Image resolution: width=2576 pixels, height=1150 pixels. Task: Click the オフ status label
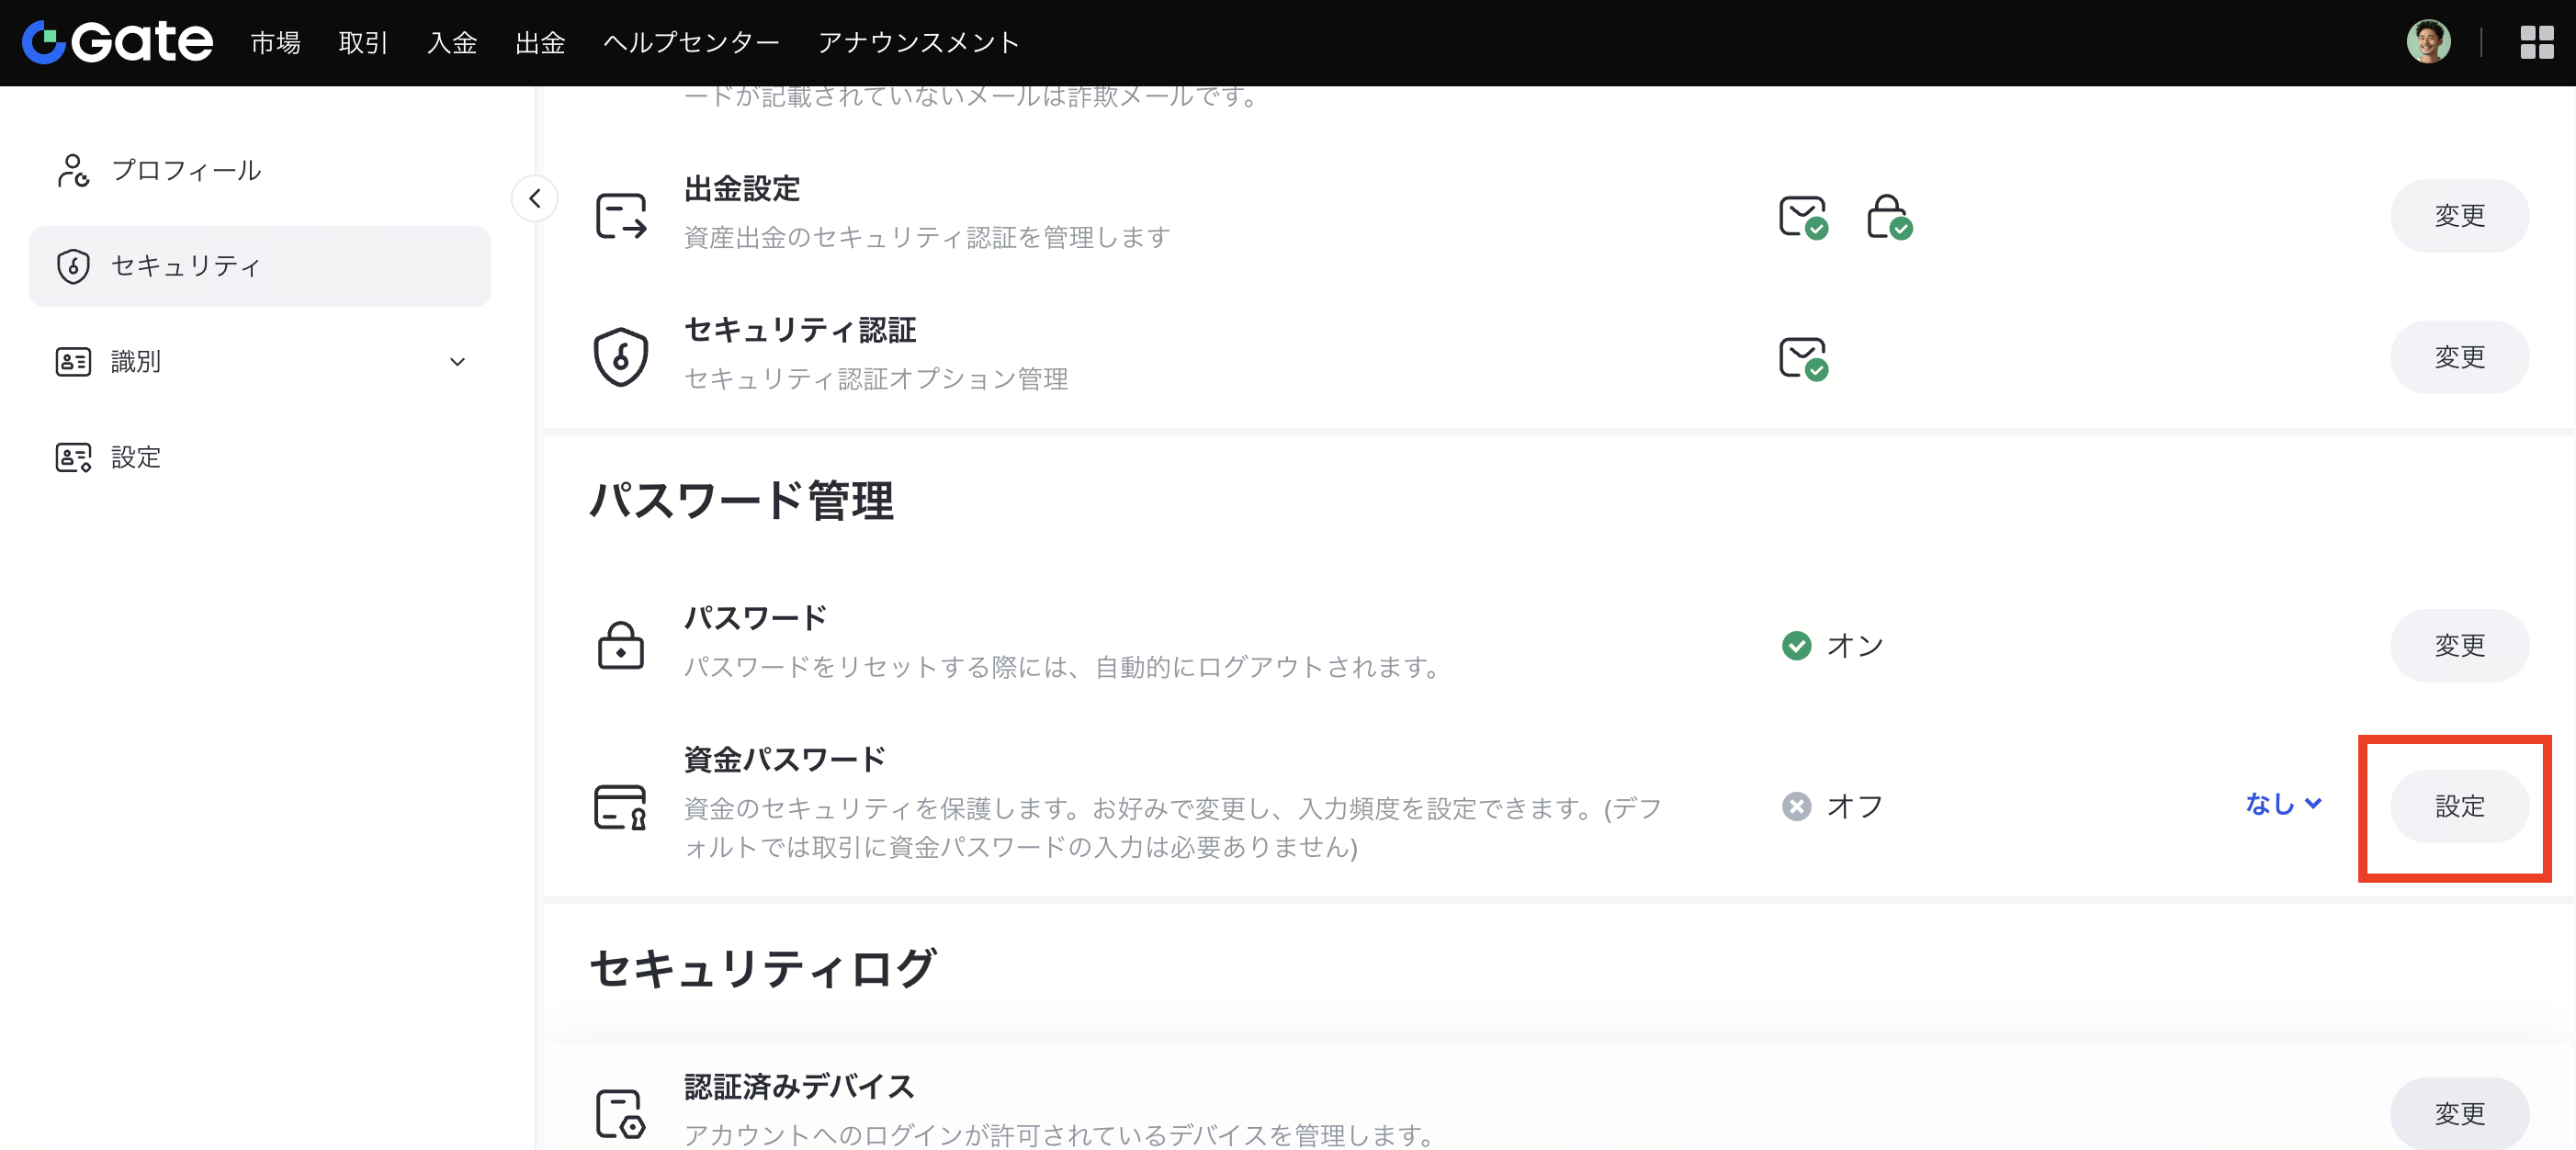(1855, 806)
